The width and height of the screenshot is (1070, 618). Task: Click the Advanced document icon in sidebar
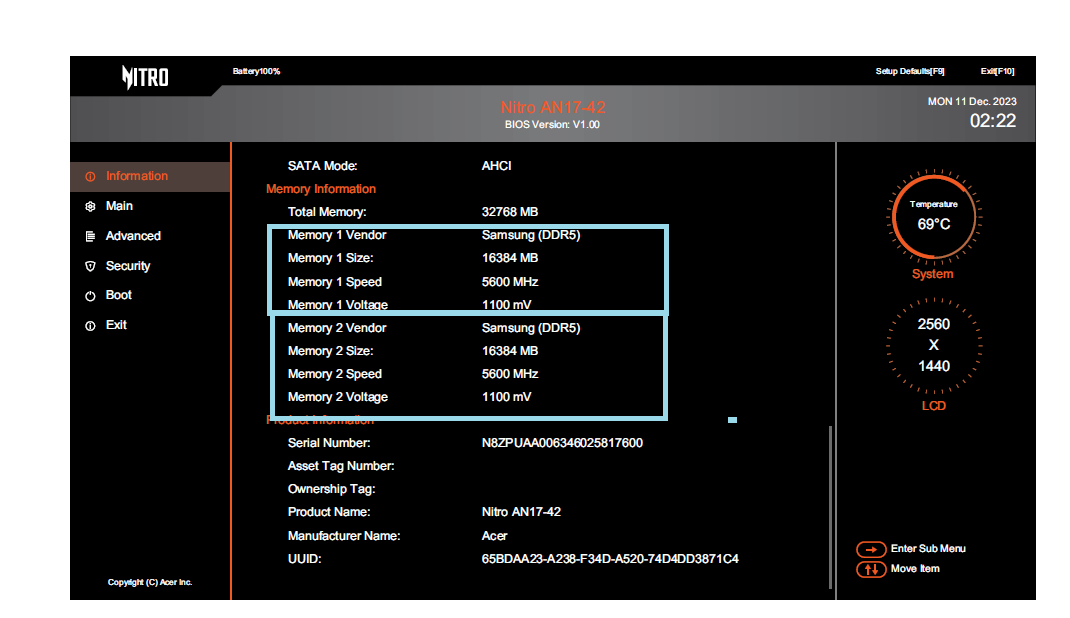(x=90, y=237)
